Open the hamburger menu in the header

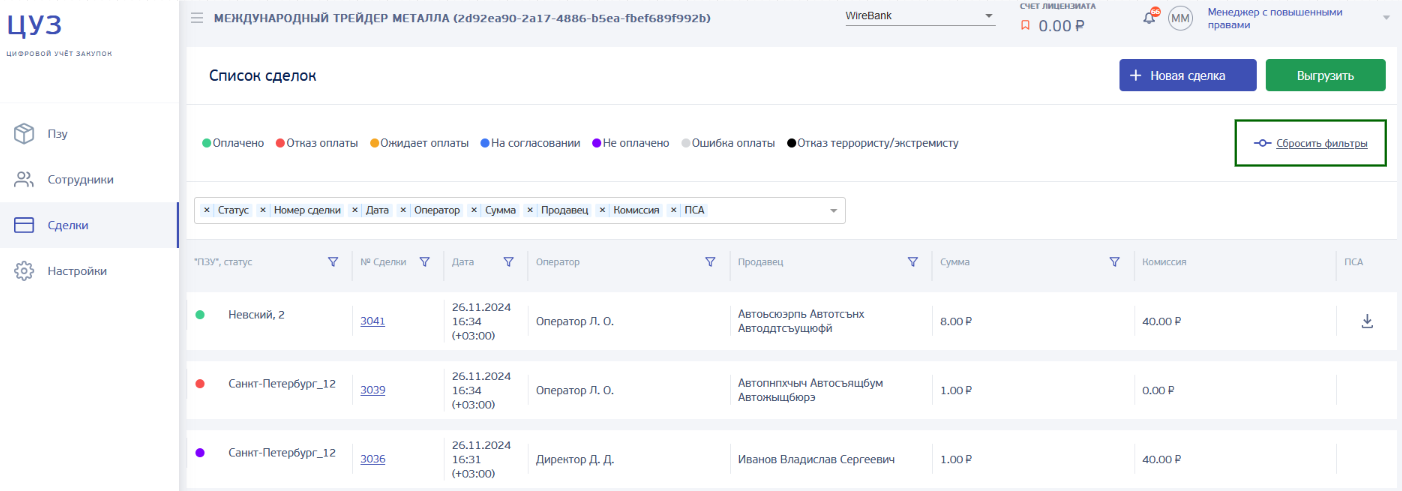pyautogui.click(x=197, y=18)
